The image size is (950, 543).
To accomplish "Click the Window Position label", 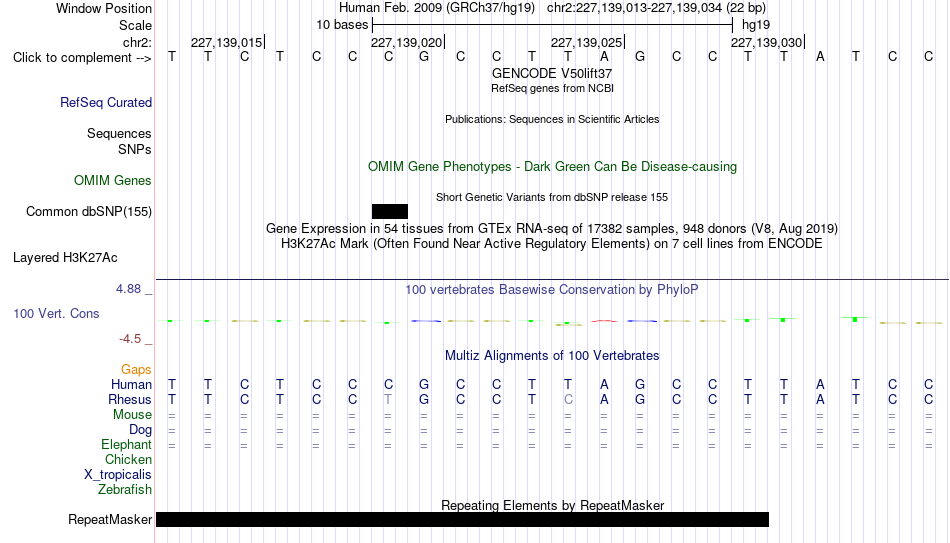I will click(104, 8).
